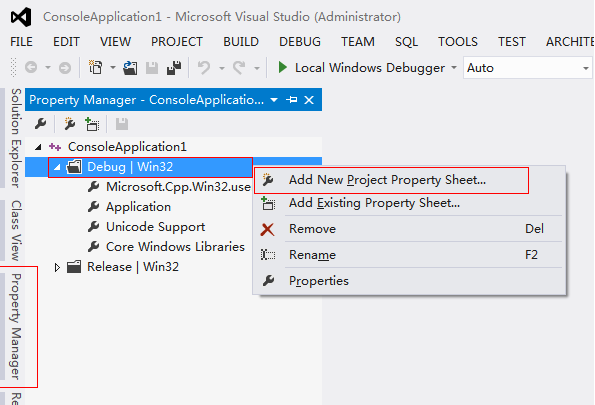Open the BUILD menu
Viewport: 595px width, 405px height.
[241, 42]
